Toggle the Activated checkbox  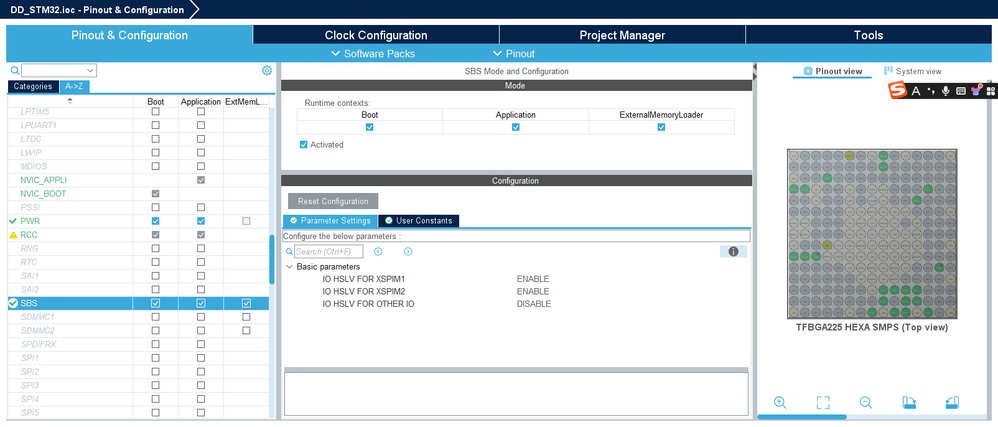(x=304, y=144)
